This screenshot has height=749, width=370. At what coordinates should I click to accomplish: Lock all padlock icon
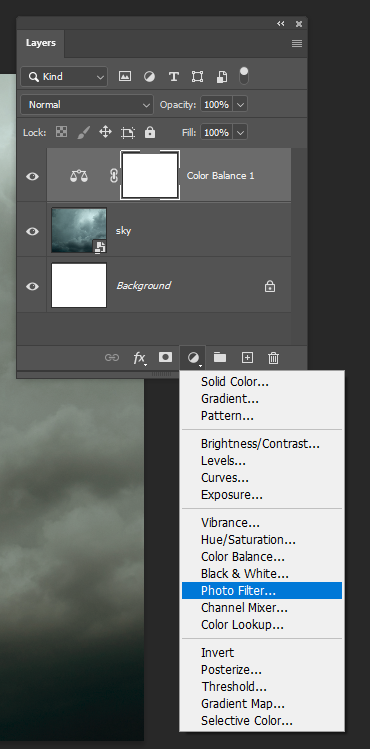[150, 132]
